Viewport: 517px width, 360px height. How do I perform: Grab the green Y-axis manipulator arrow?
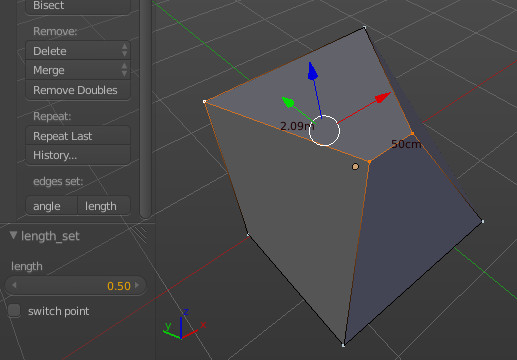[x=288, y=102]
